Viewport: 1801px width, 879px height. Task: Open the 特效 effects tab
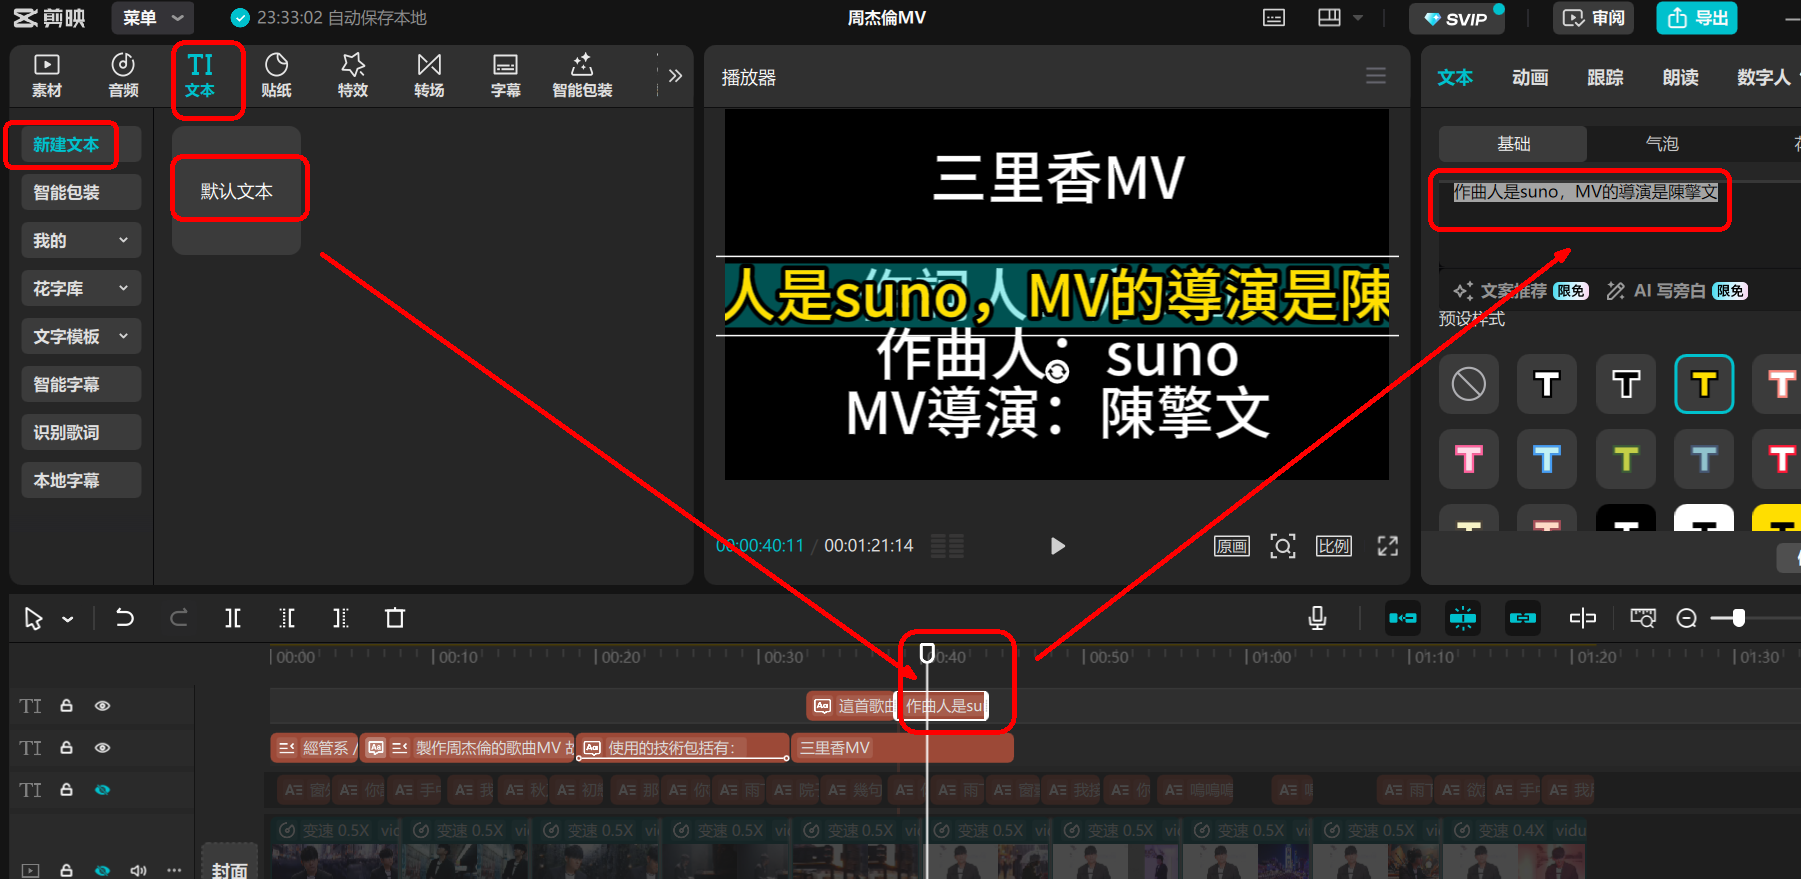(x=353, y=76)
